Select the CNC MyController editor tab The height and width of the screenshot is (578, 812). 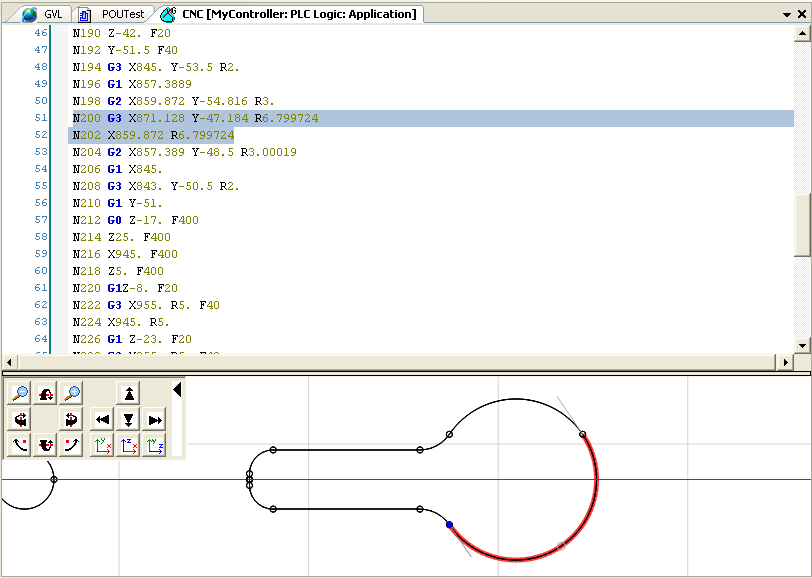(x=288, y=14)
